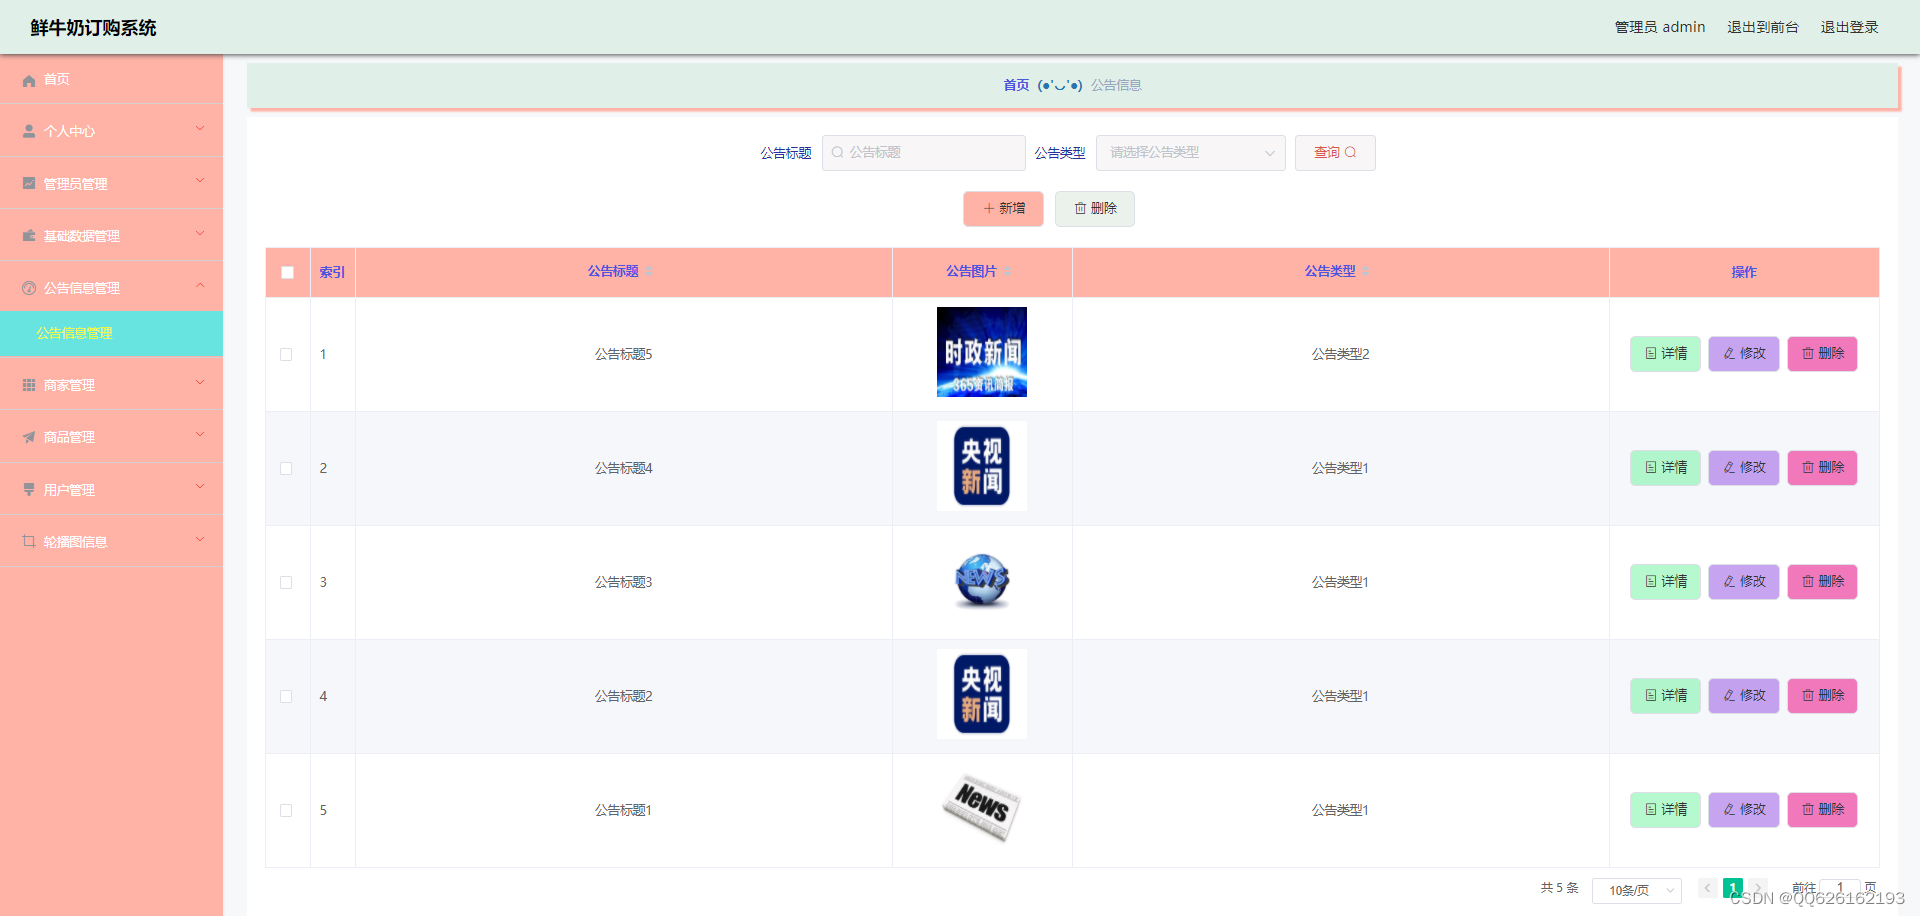Click the paper-plane icon for 商品管理
Viewport: 1920px width, 916px height.
coord(29,437)
